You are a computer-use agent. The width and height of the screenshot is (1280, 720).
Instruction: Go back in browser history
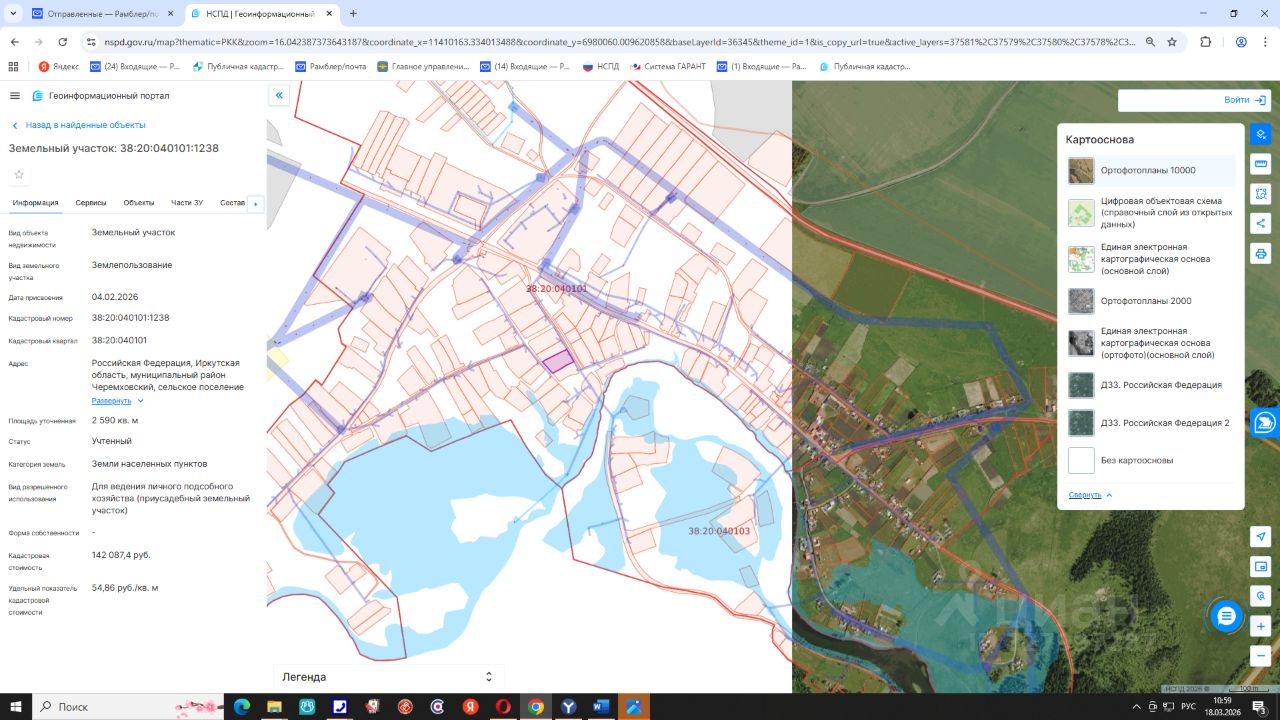point(15,42)
